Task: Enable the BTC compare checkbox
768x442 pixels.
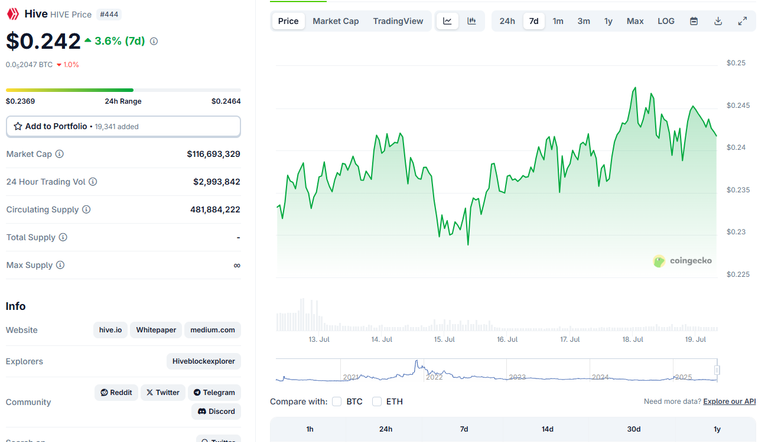Action: click(x=336, y=401)
